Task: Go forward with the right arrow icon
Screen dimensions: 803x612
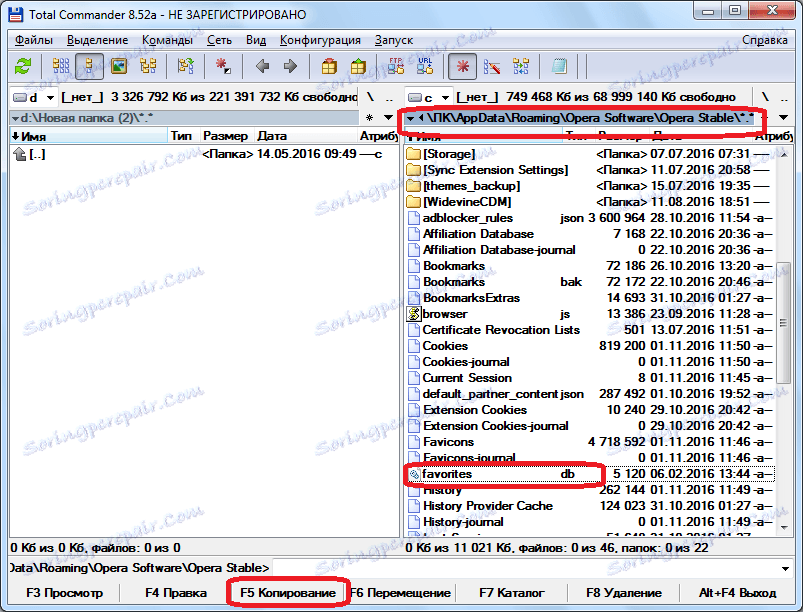Action: [290, 66]
